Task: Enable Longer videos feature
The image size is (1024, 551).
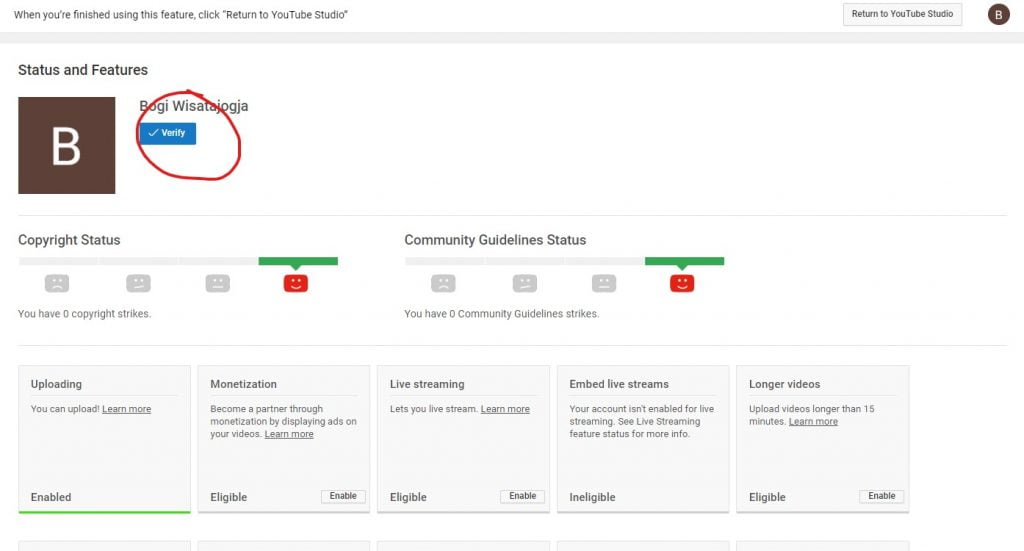Action: pos(882,496)
